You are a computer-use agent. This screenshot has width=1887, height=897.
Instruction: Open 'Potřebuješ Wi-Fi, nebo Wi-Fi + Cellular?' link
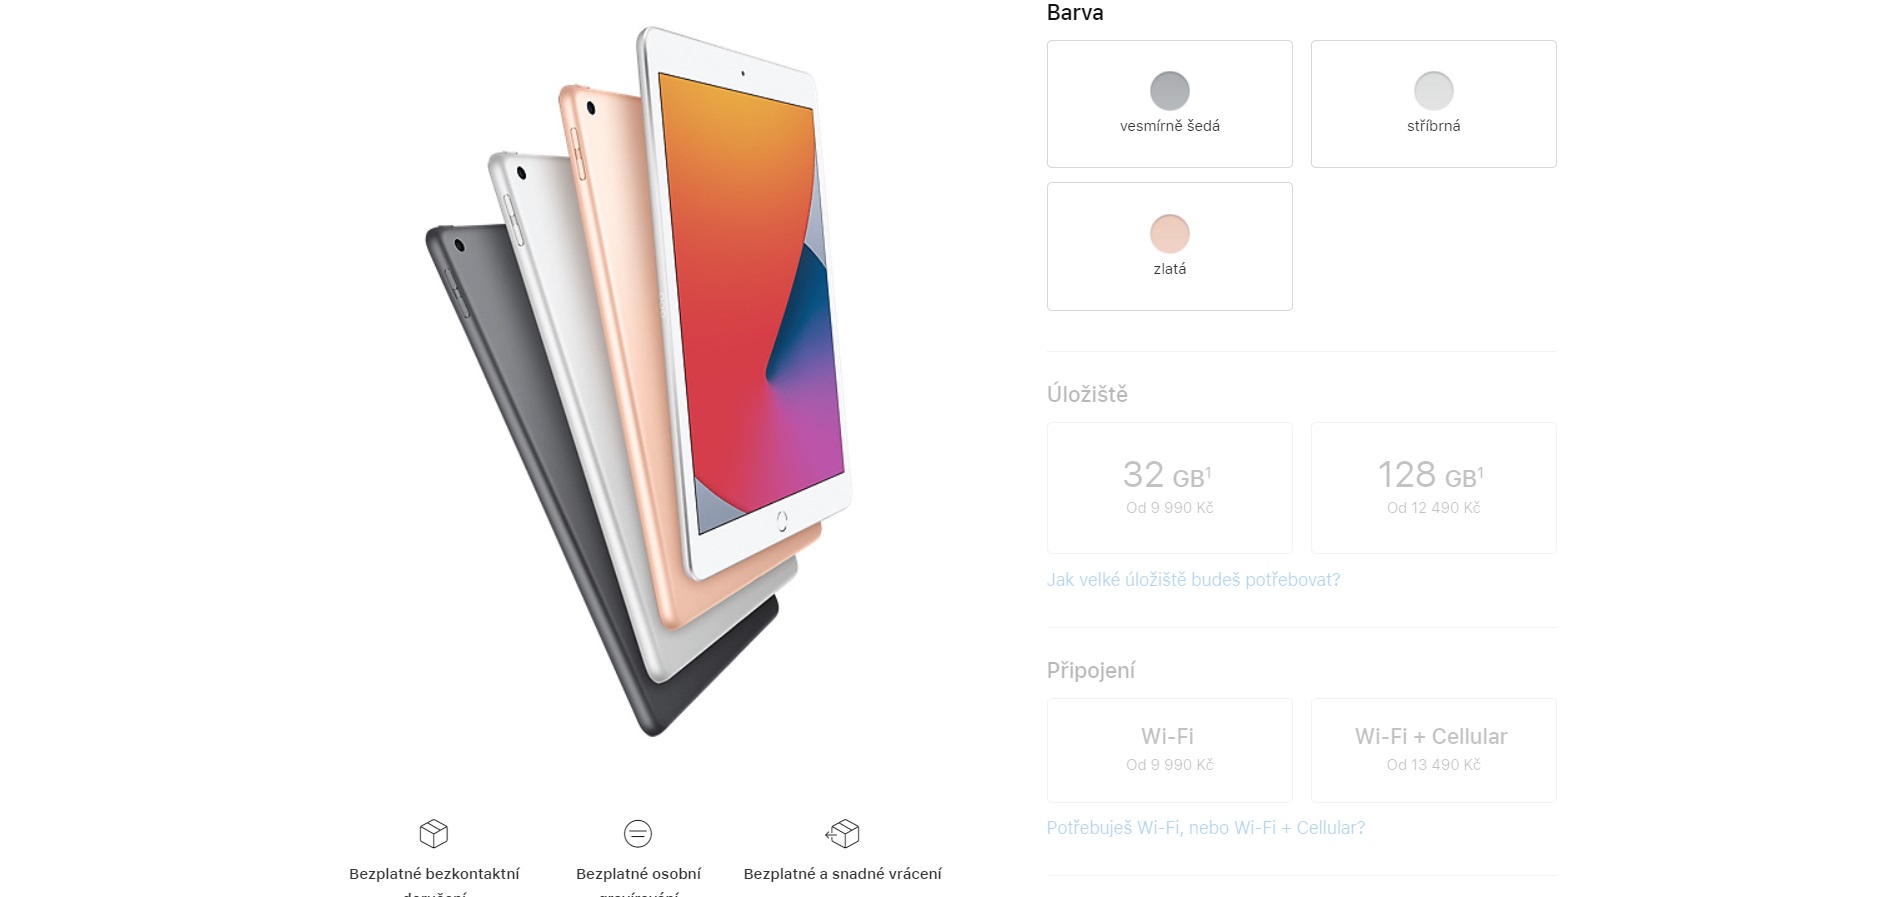coord(1206,828)
